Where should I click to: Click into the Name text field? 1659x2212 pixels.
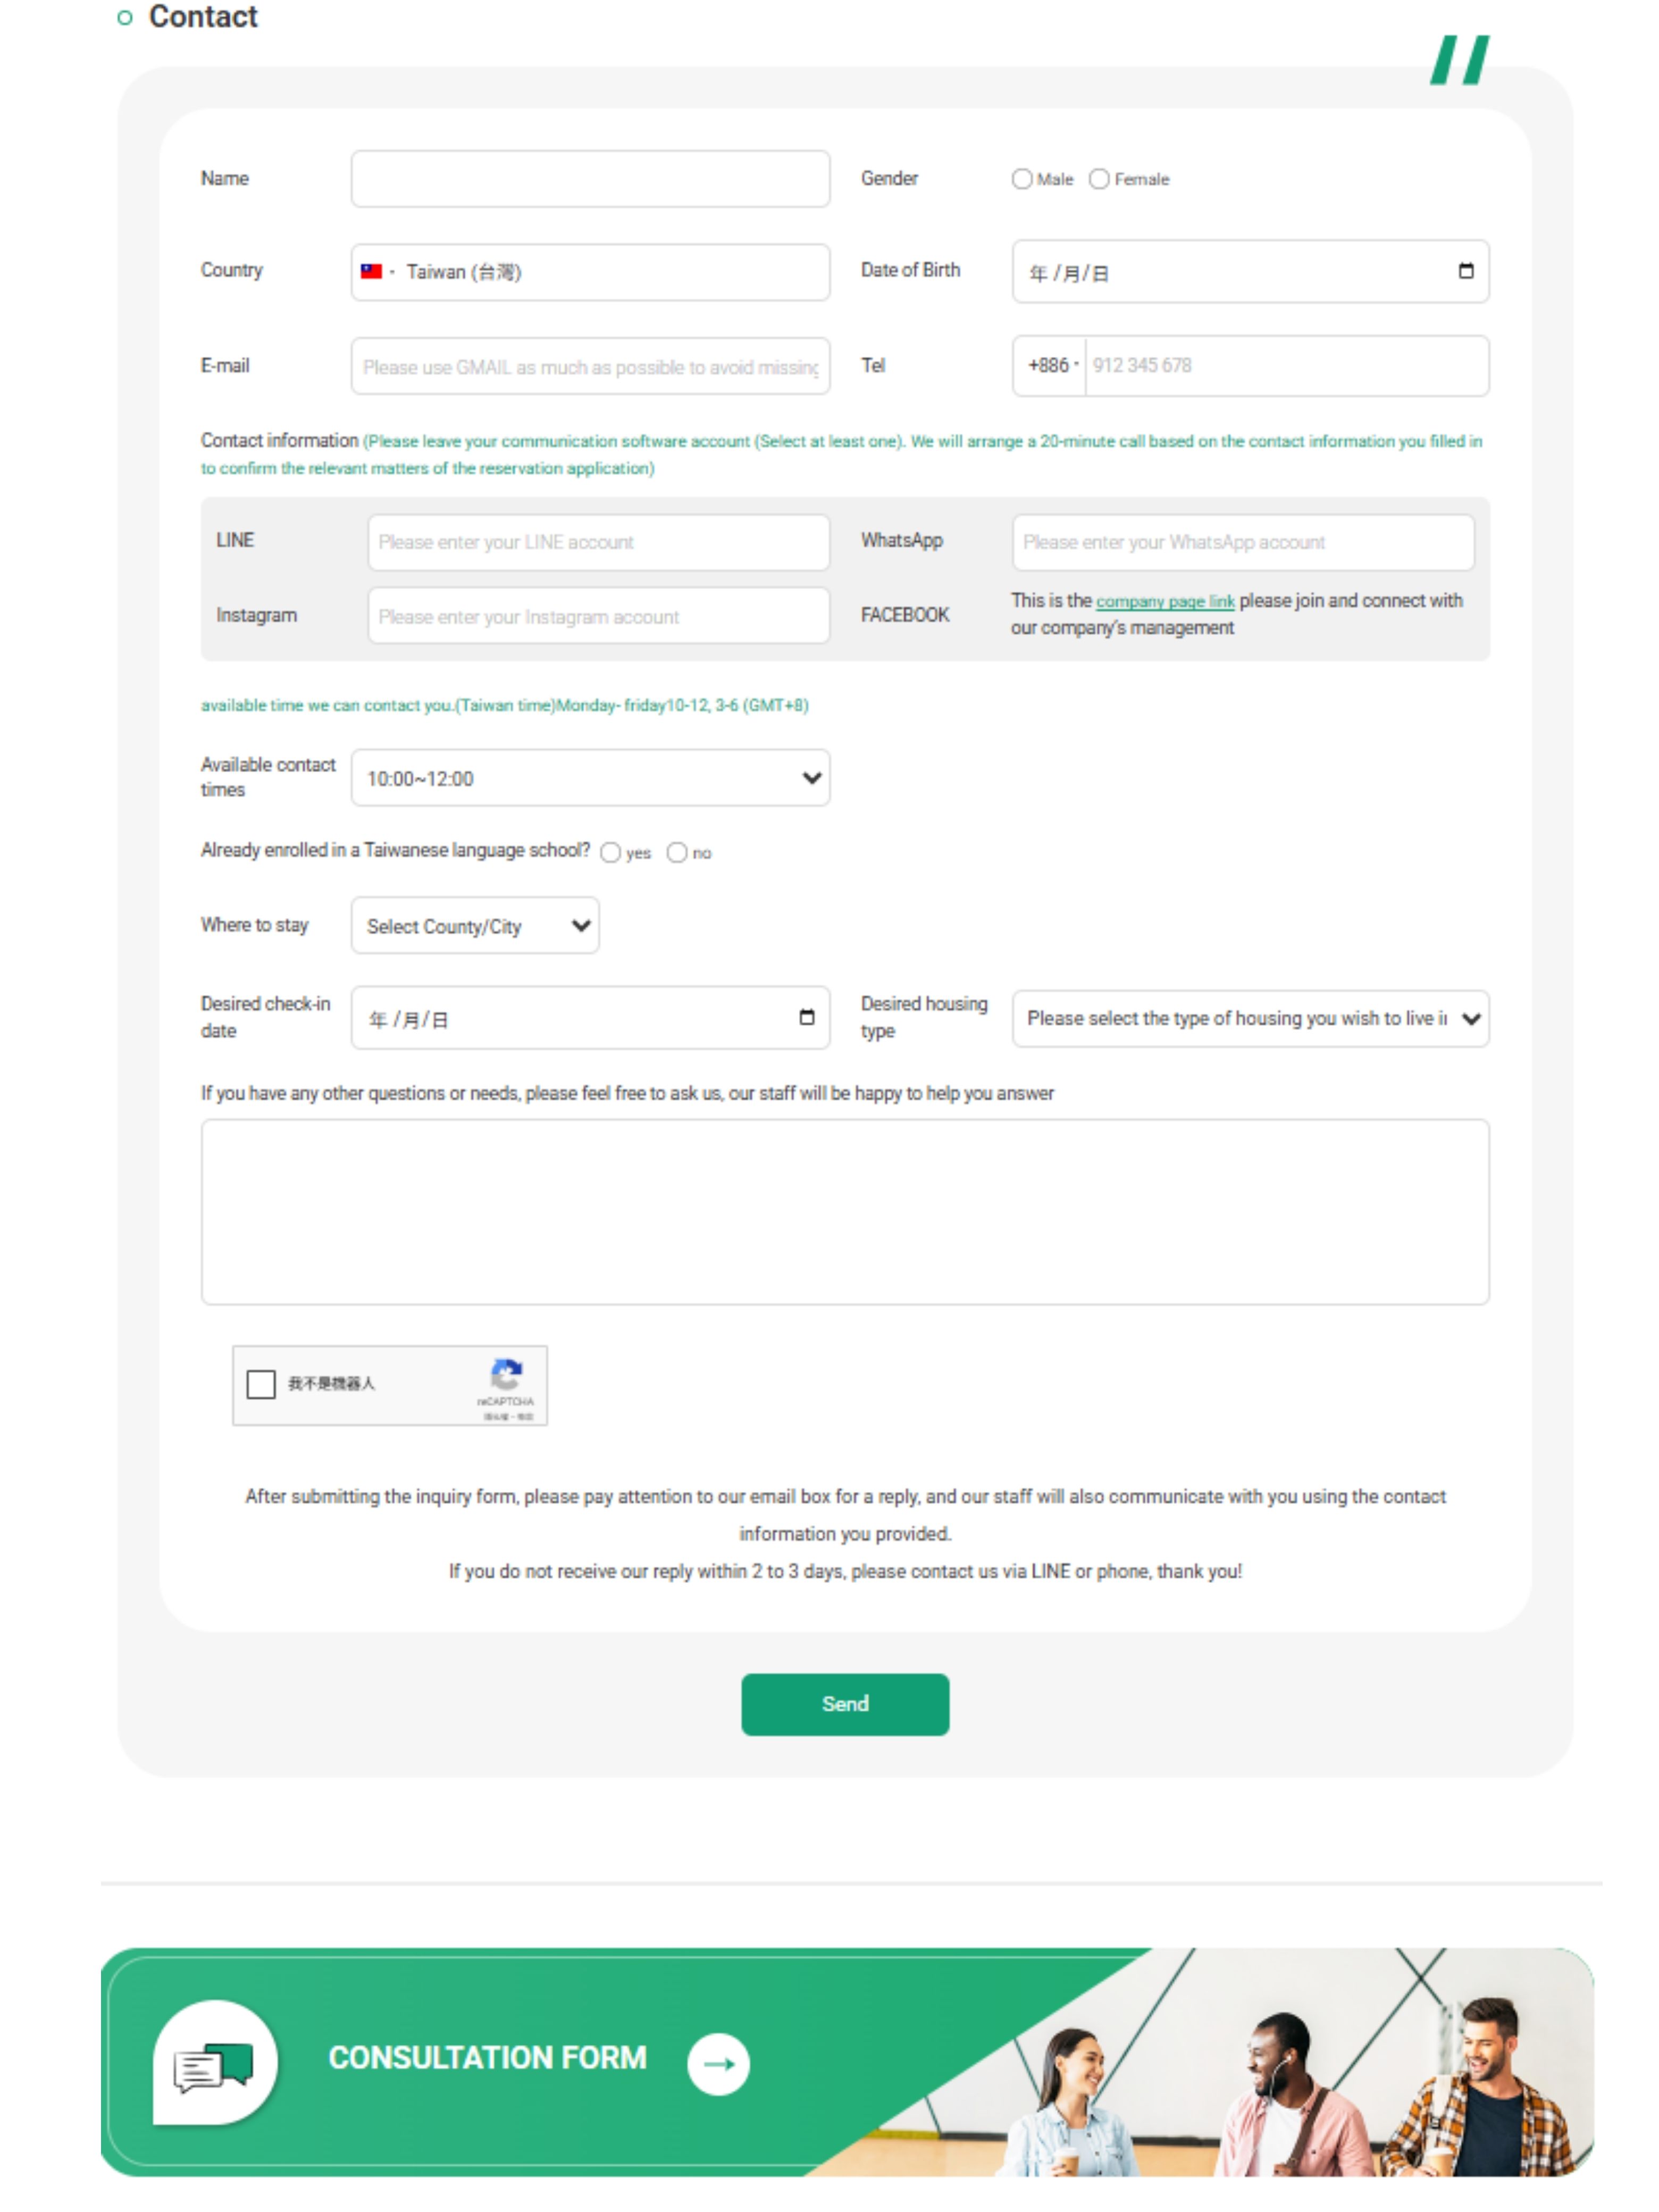click(x=590, y=179)
